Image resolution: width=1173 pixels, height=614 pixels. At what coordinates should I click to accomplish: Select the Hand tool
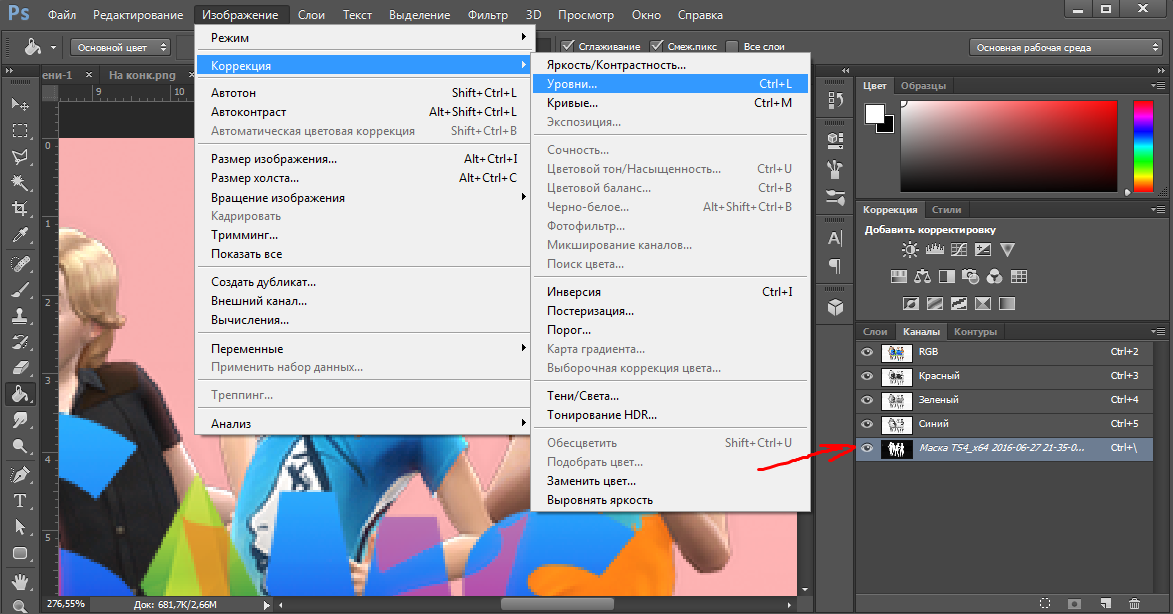click(20, 581)
